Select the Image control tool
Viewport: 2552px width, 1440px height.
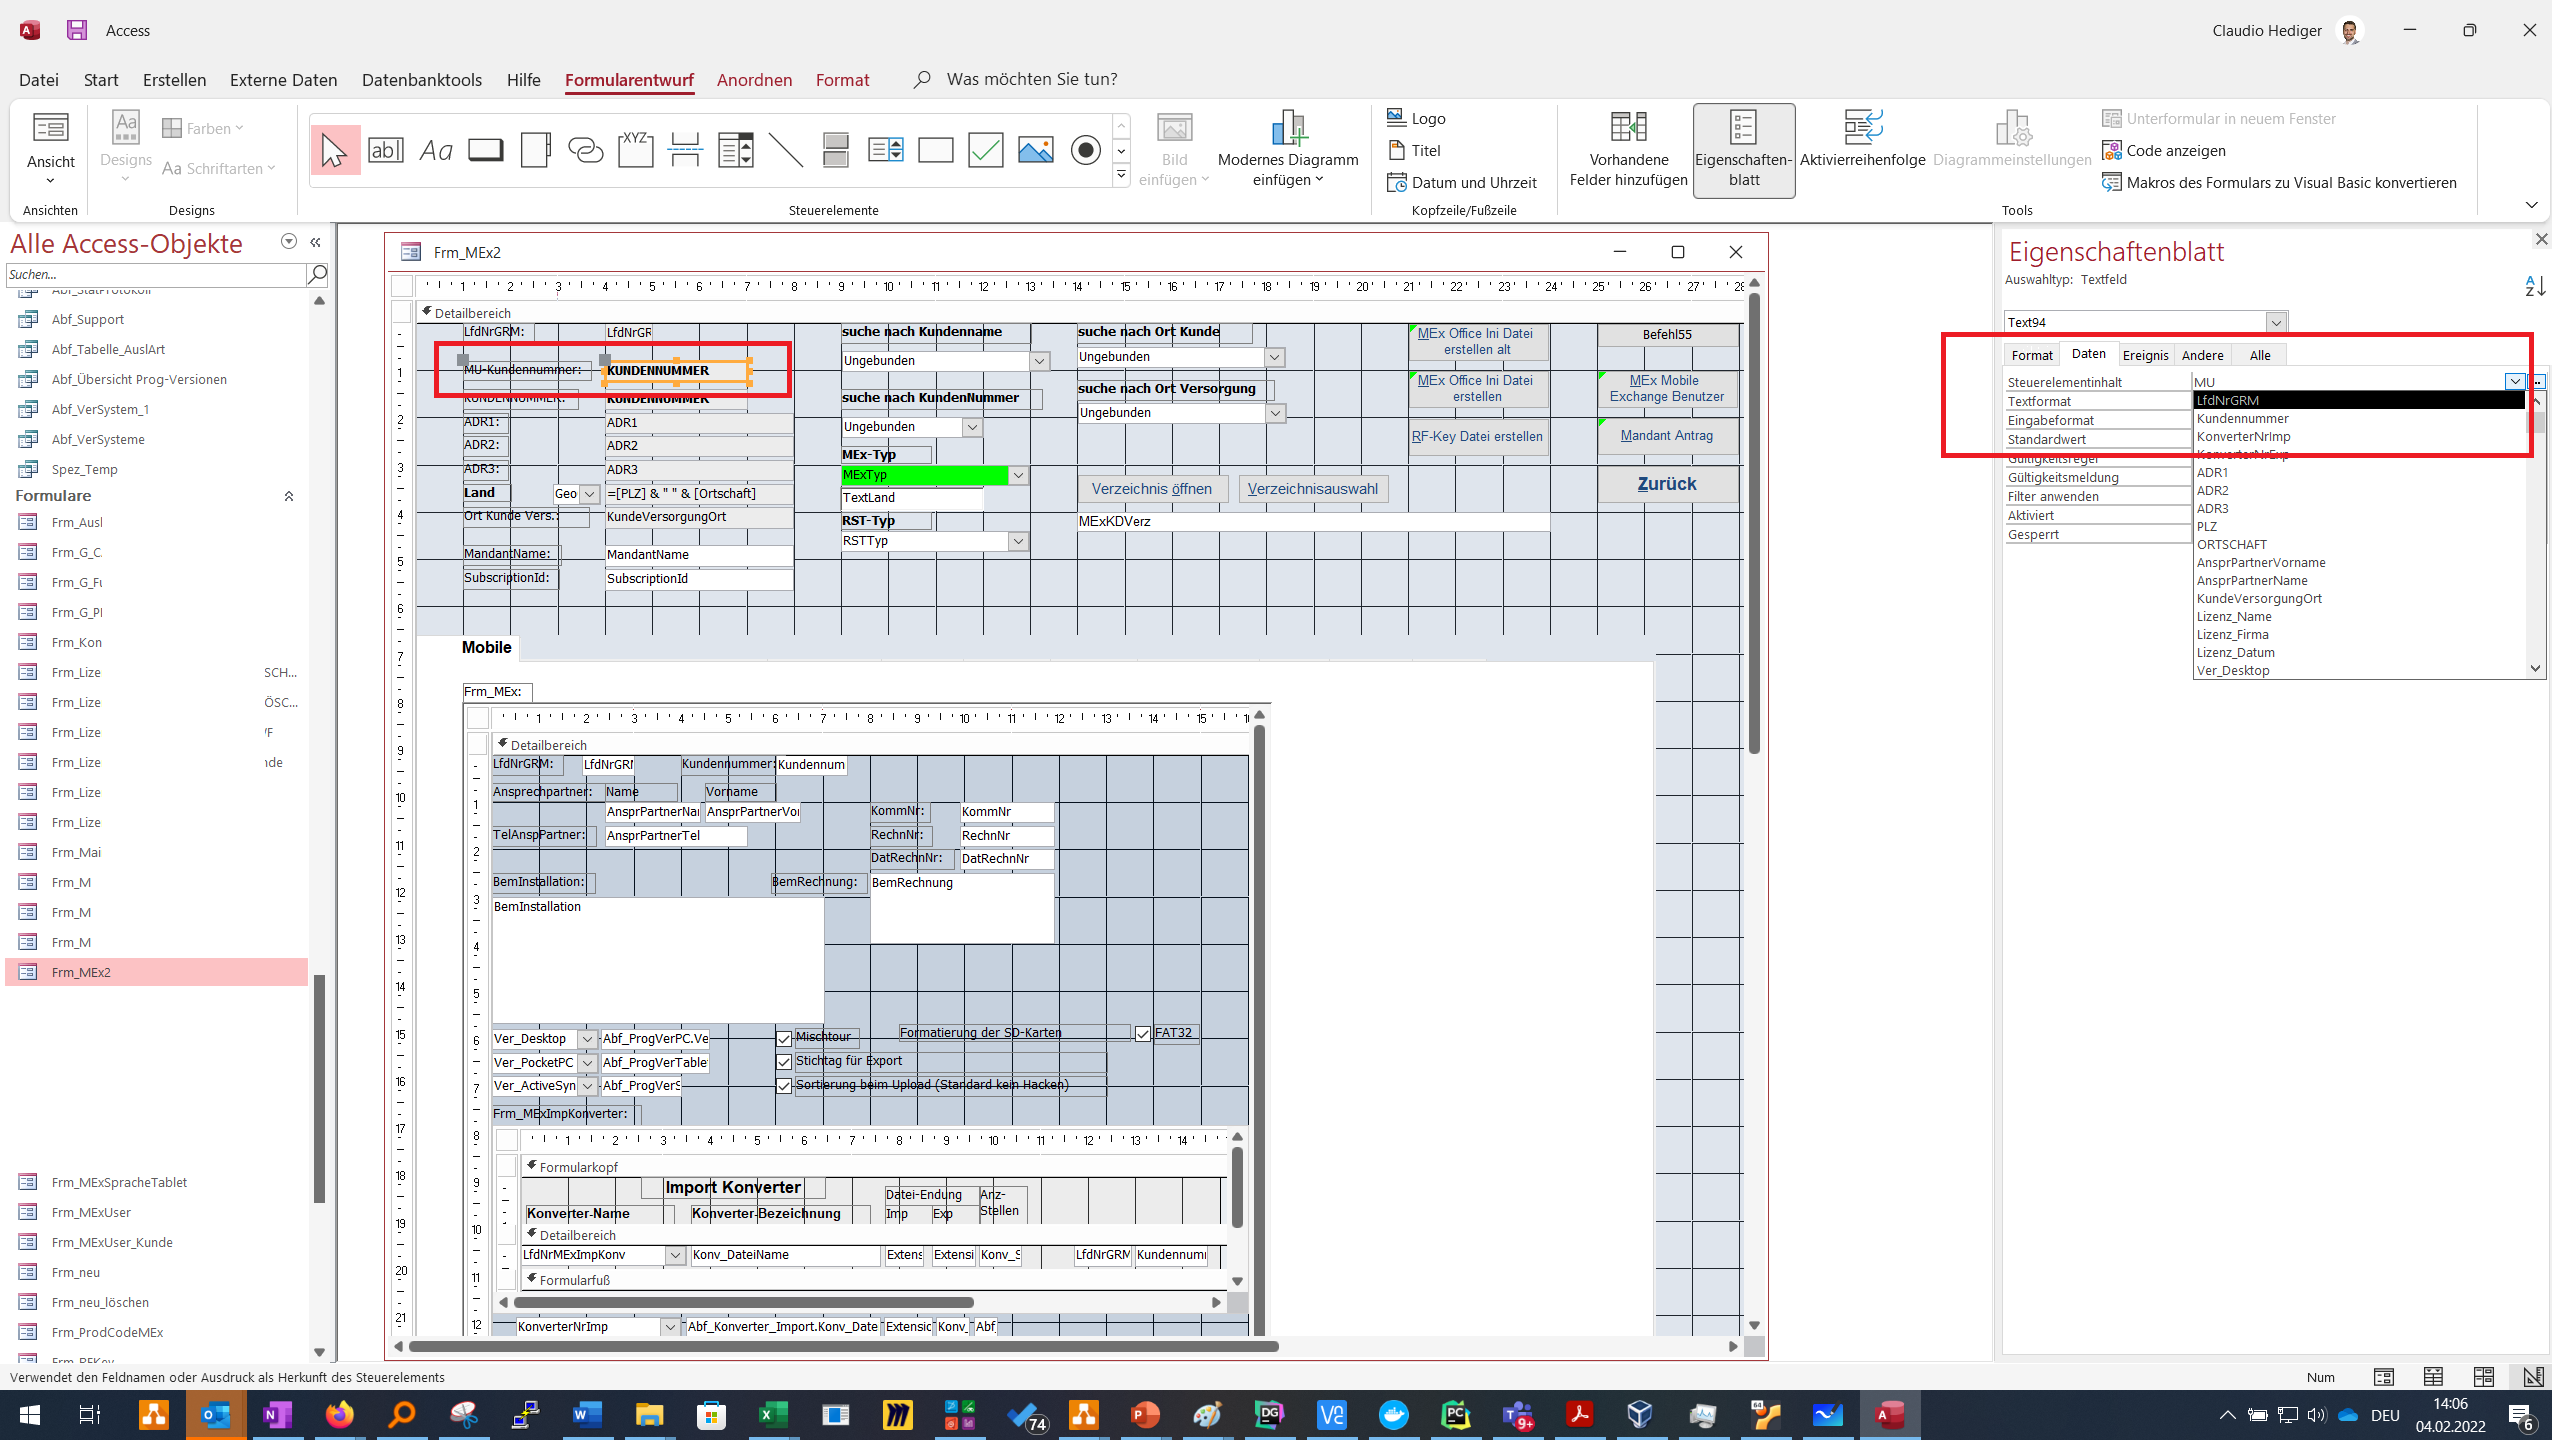pos(1036,150)
